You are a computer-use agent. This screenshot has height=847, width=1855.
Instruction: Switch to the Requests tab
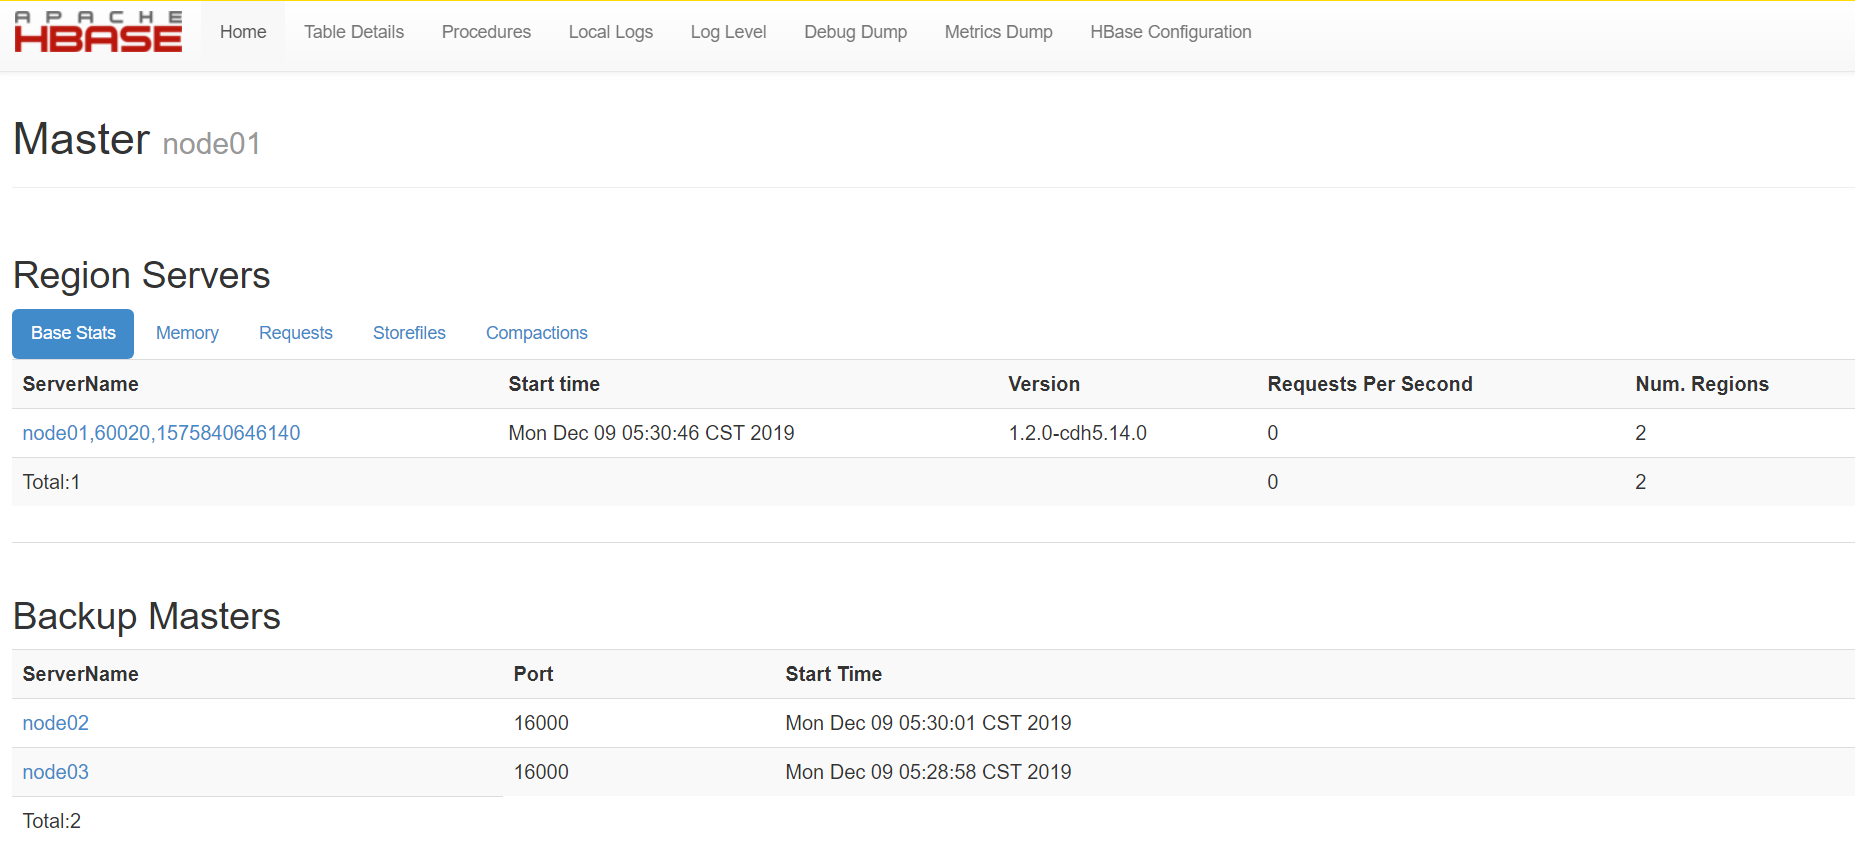pos(295,333)
